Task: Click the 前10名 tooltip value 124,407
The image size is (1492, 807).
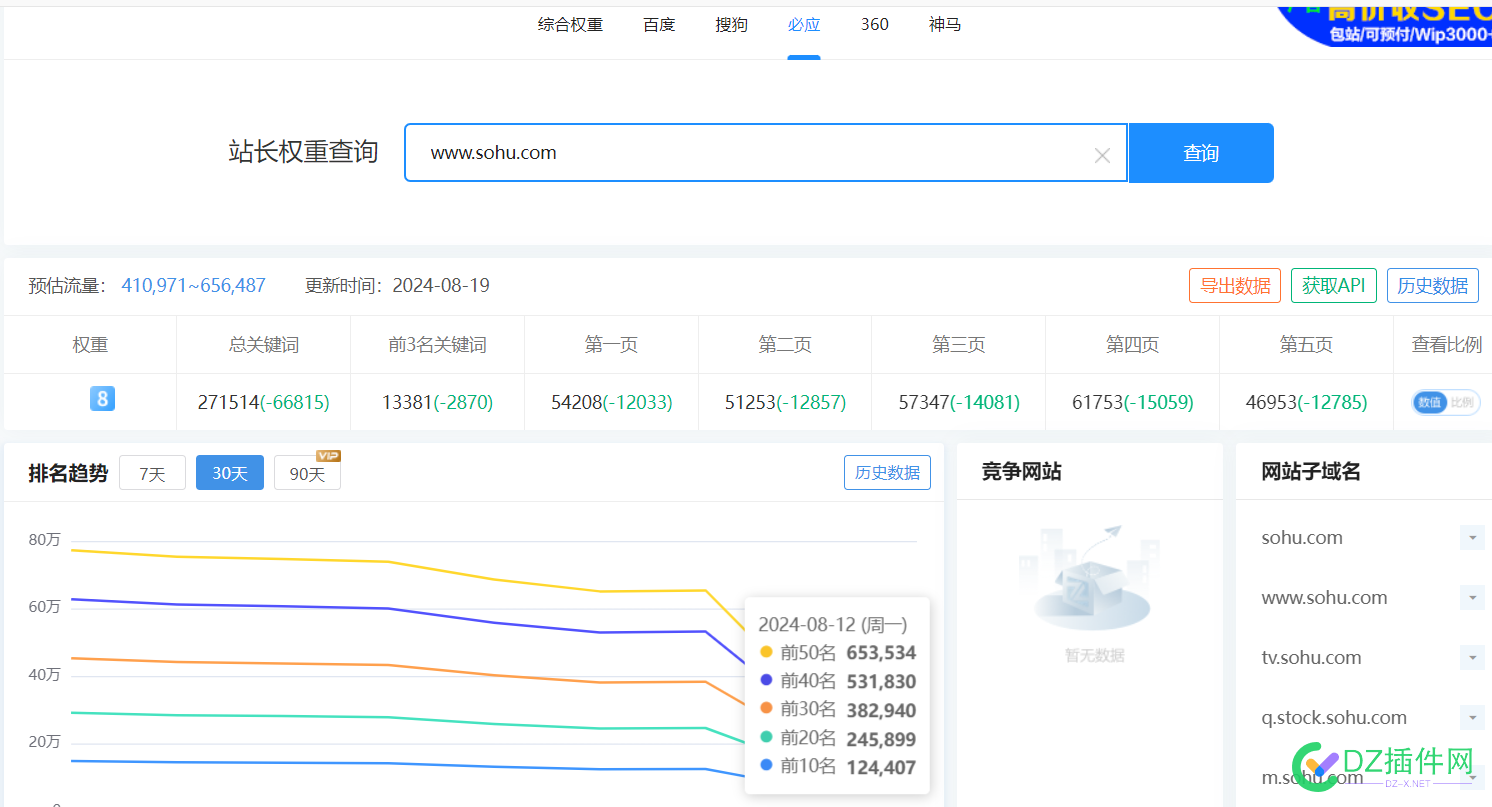Action: (x=881, y=768)
